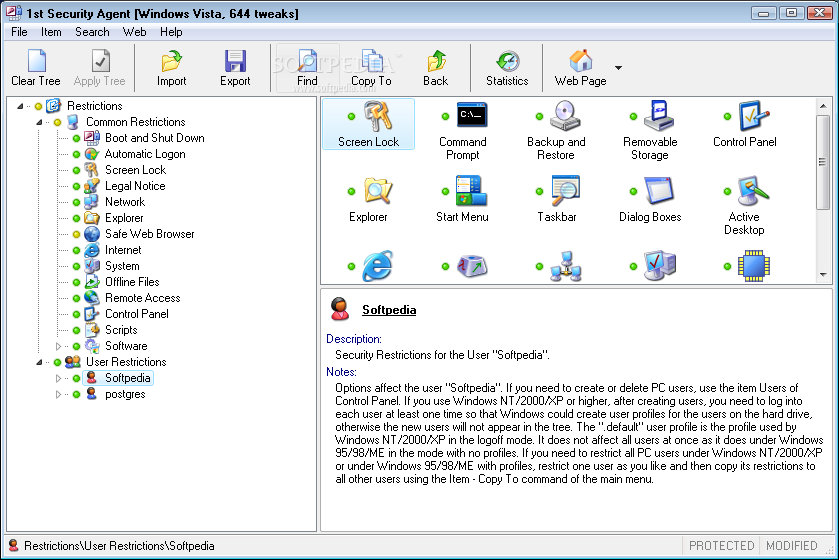Open the Statistics tool

[x=507, y=68]
